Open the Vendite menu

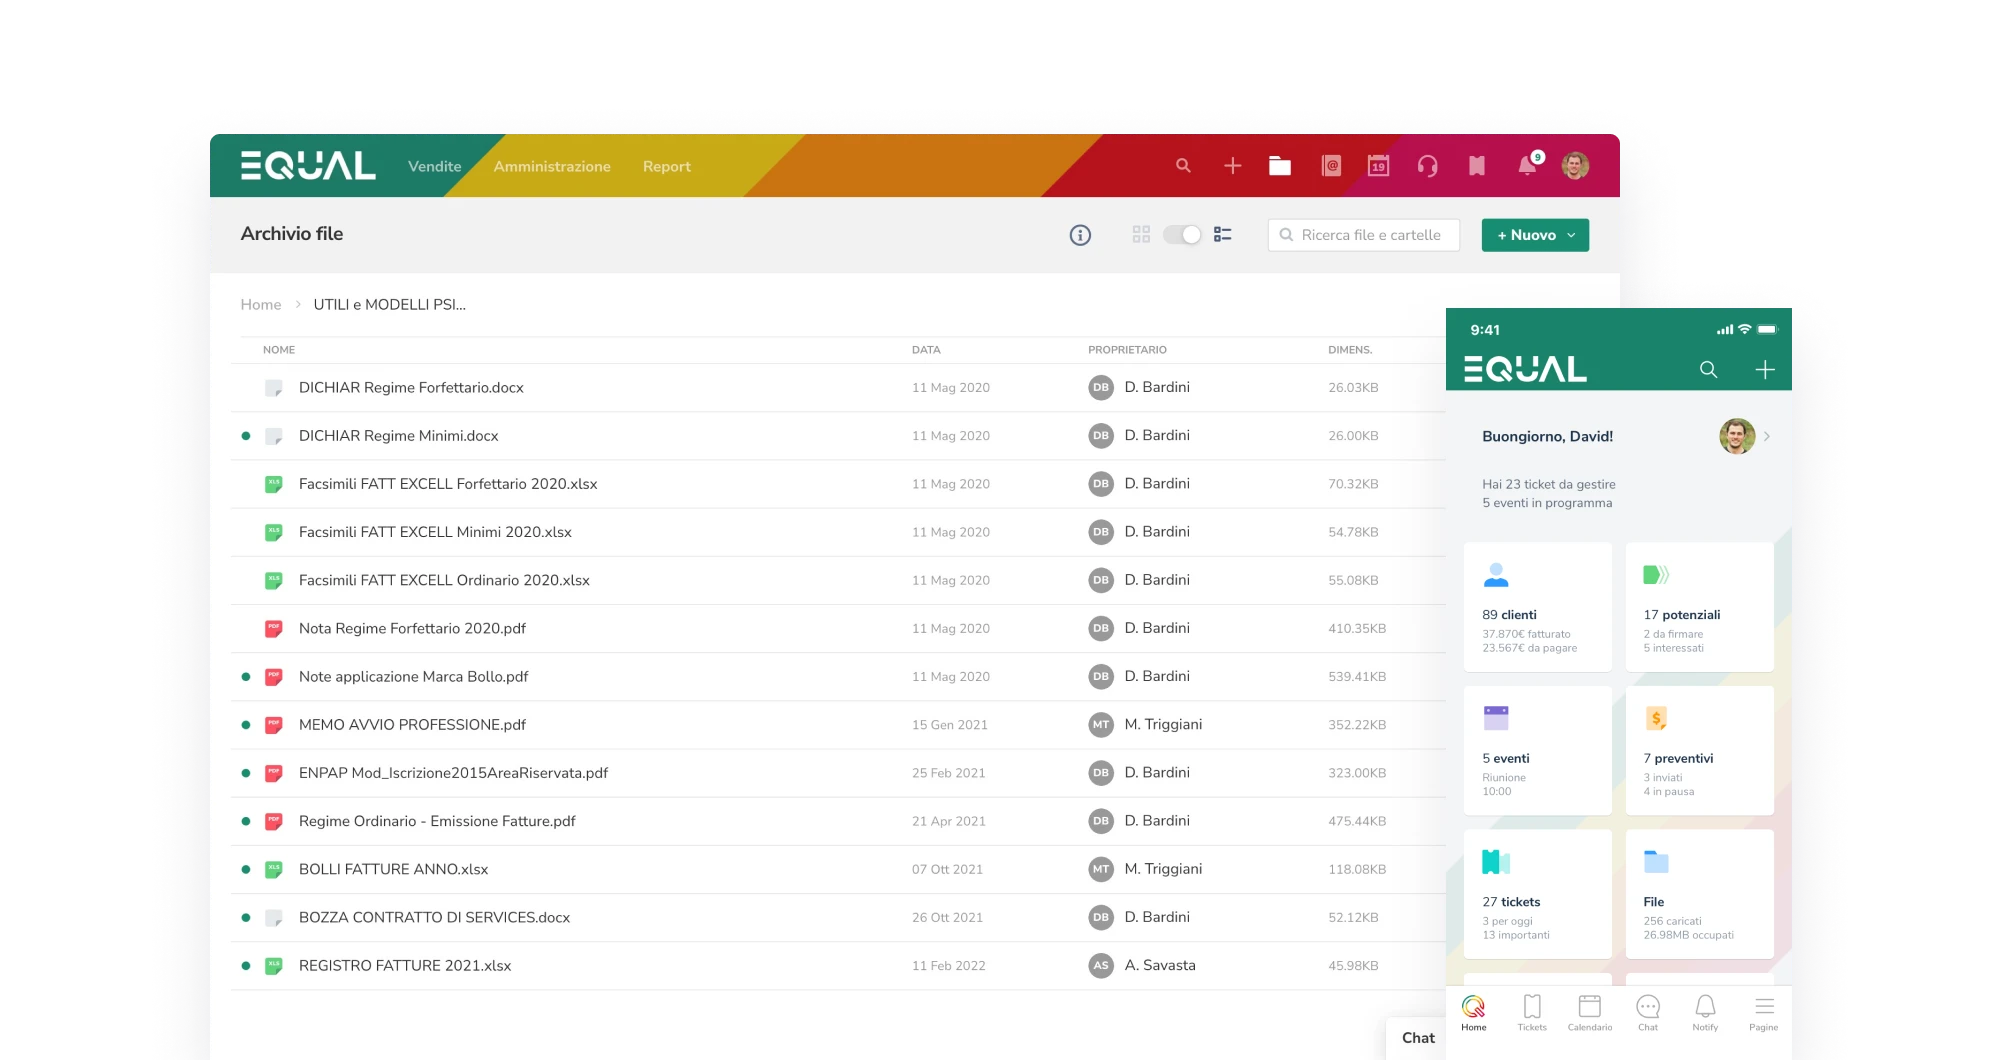click(x=434, y=167)
